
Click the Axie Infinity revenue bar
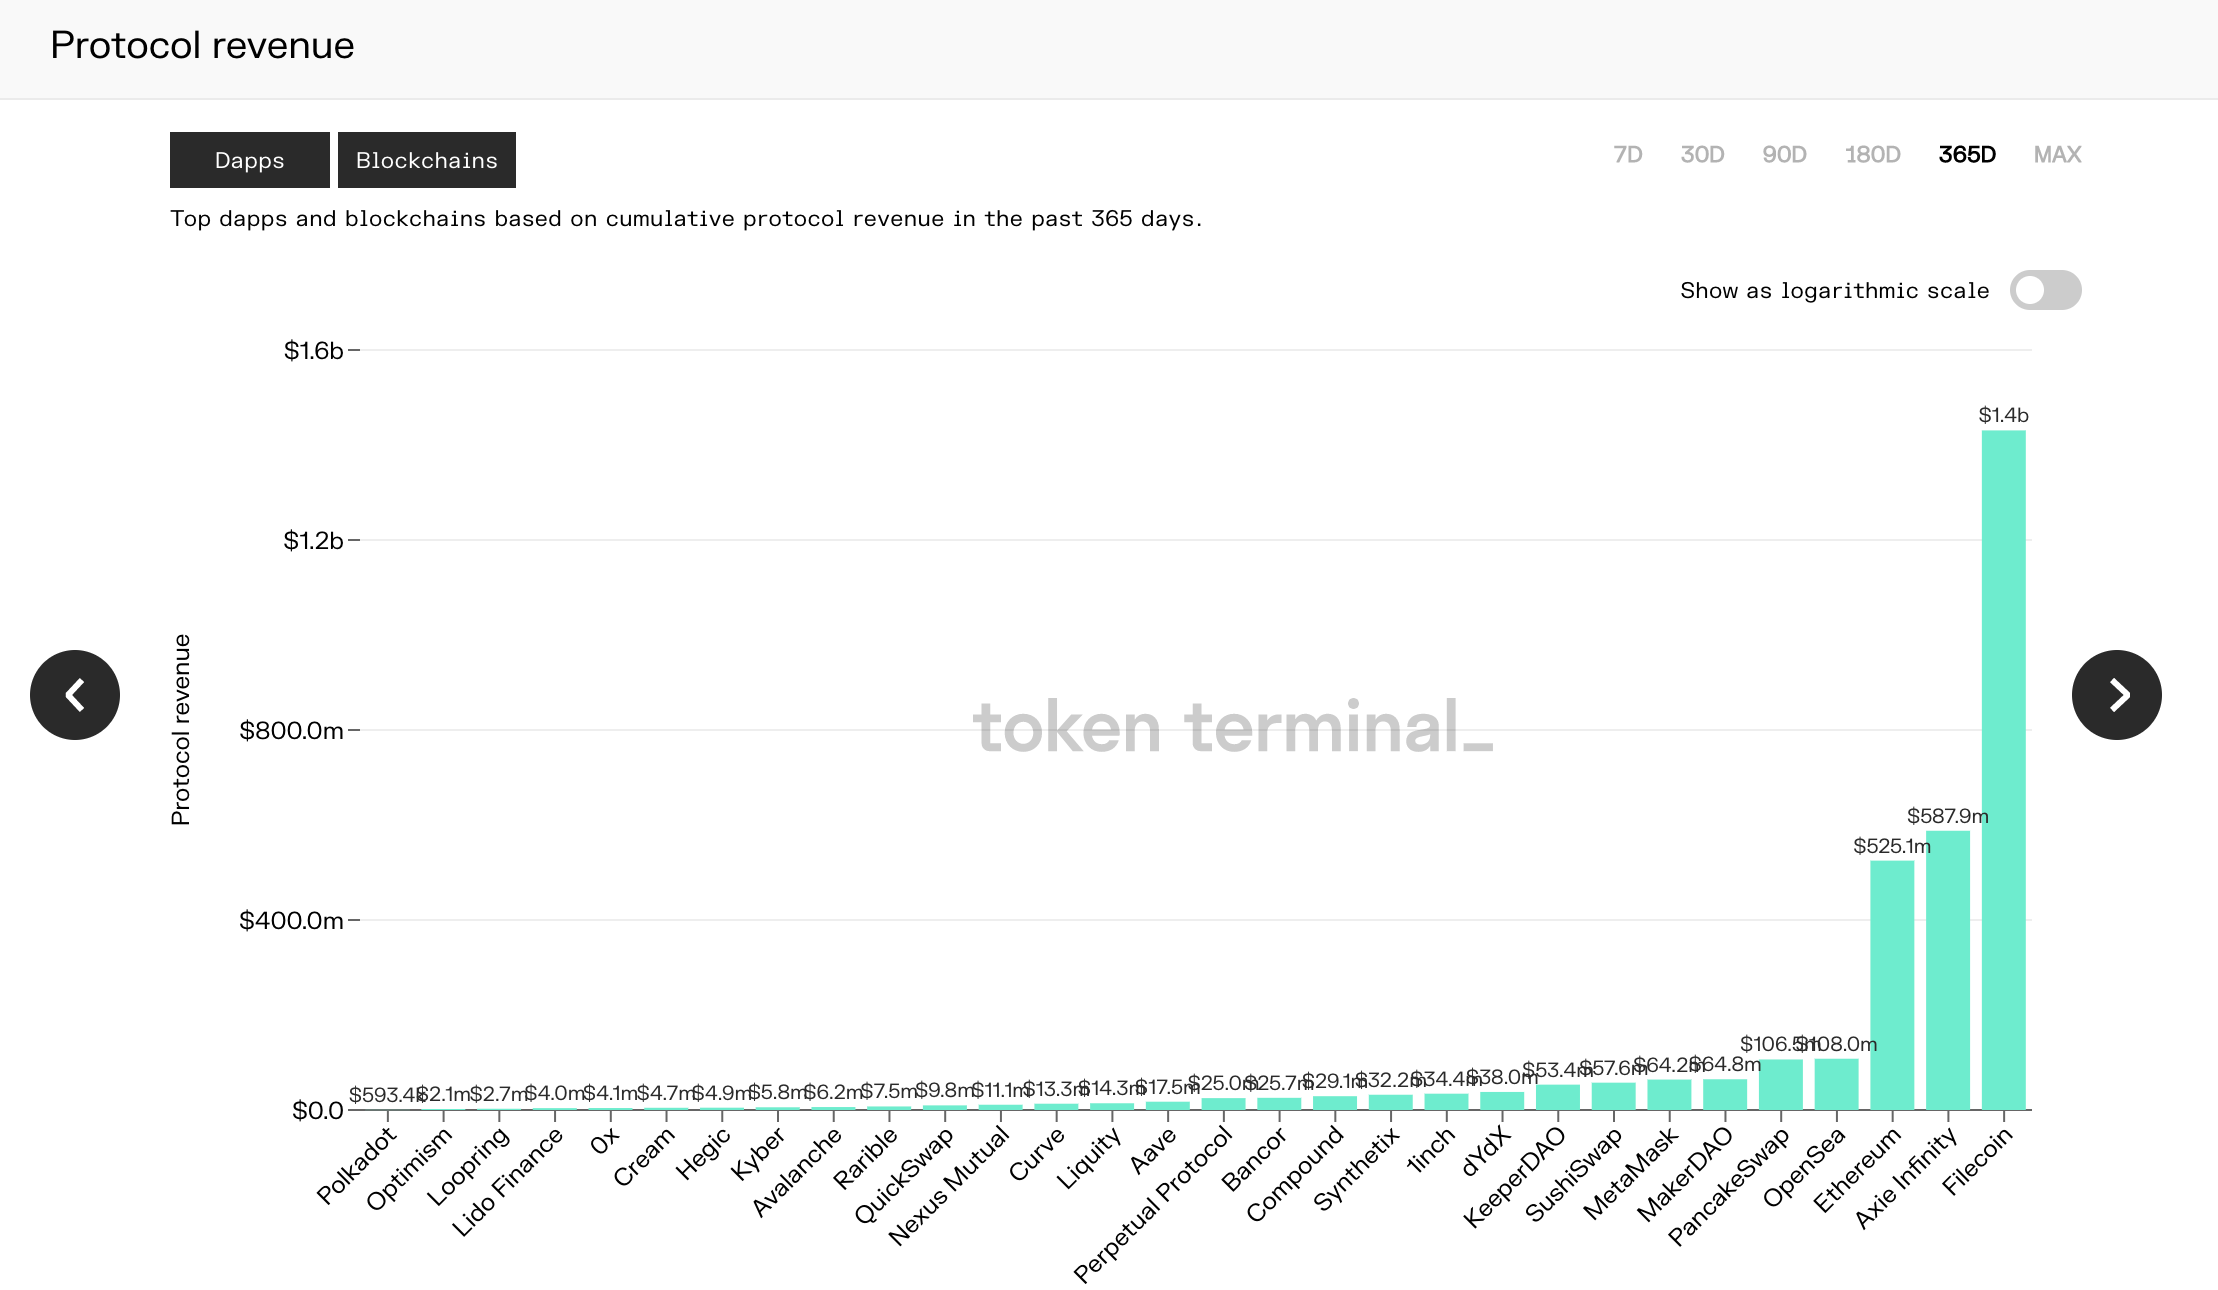[x=1947, y=970]
